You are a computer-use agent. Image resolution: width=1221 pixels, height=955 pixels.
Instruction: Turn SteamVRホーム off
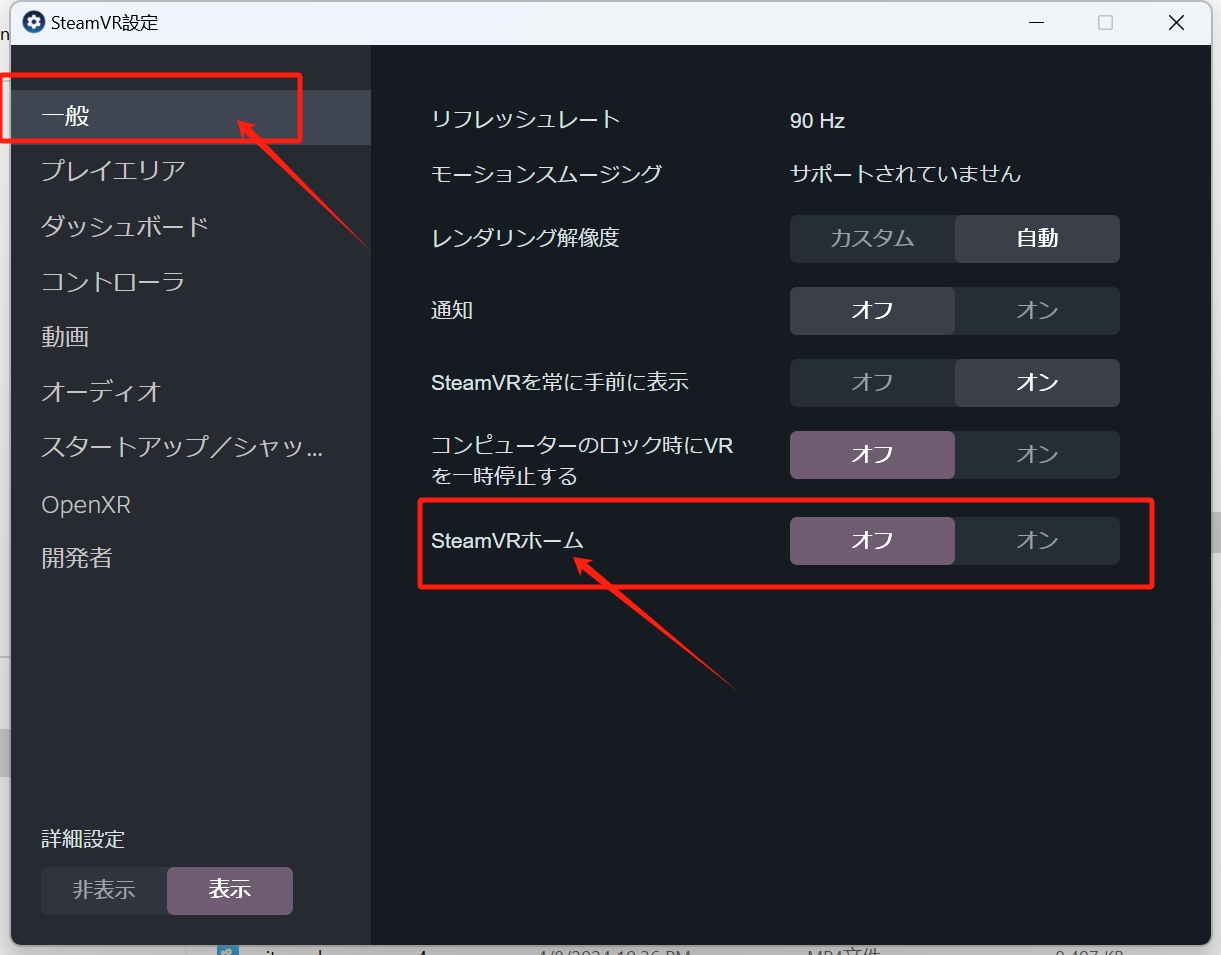coord(872,541)
